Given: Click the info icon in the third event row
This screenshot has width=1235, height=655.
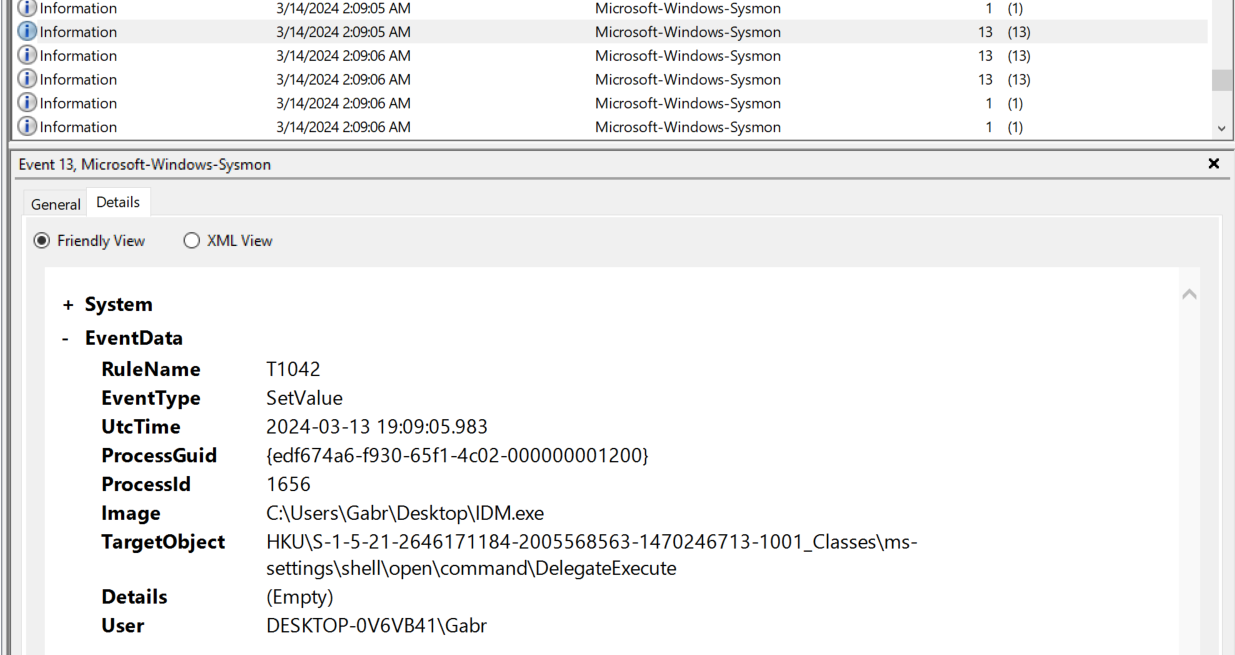Looking at the screenshot, I should point(27,56).
